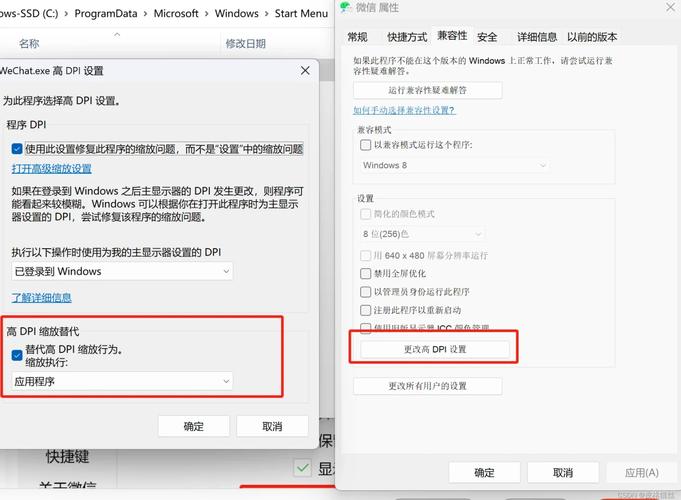Click Windows in the Explorer address path
The width and height of the screenshot is (681, 500).
point(237,13)
